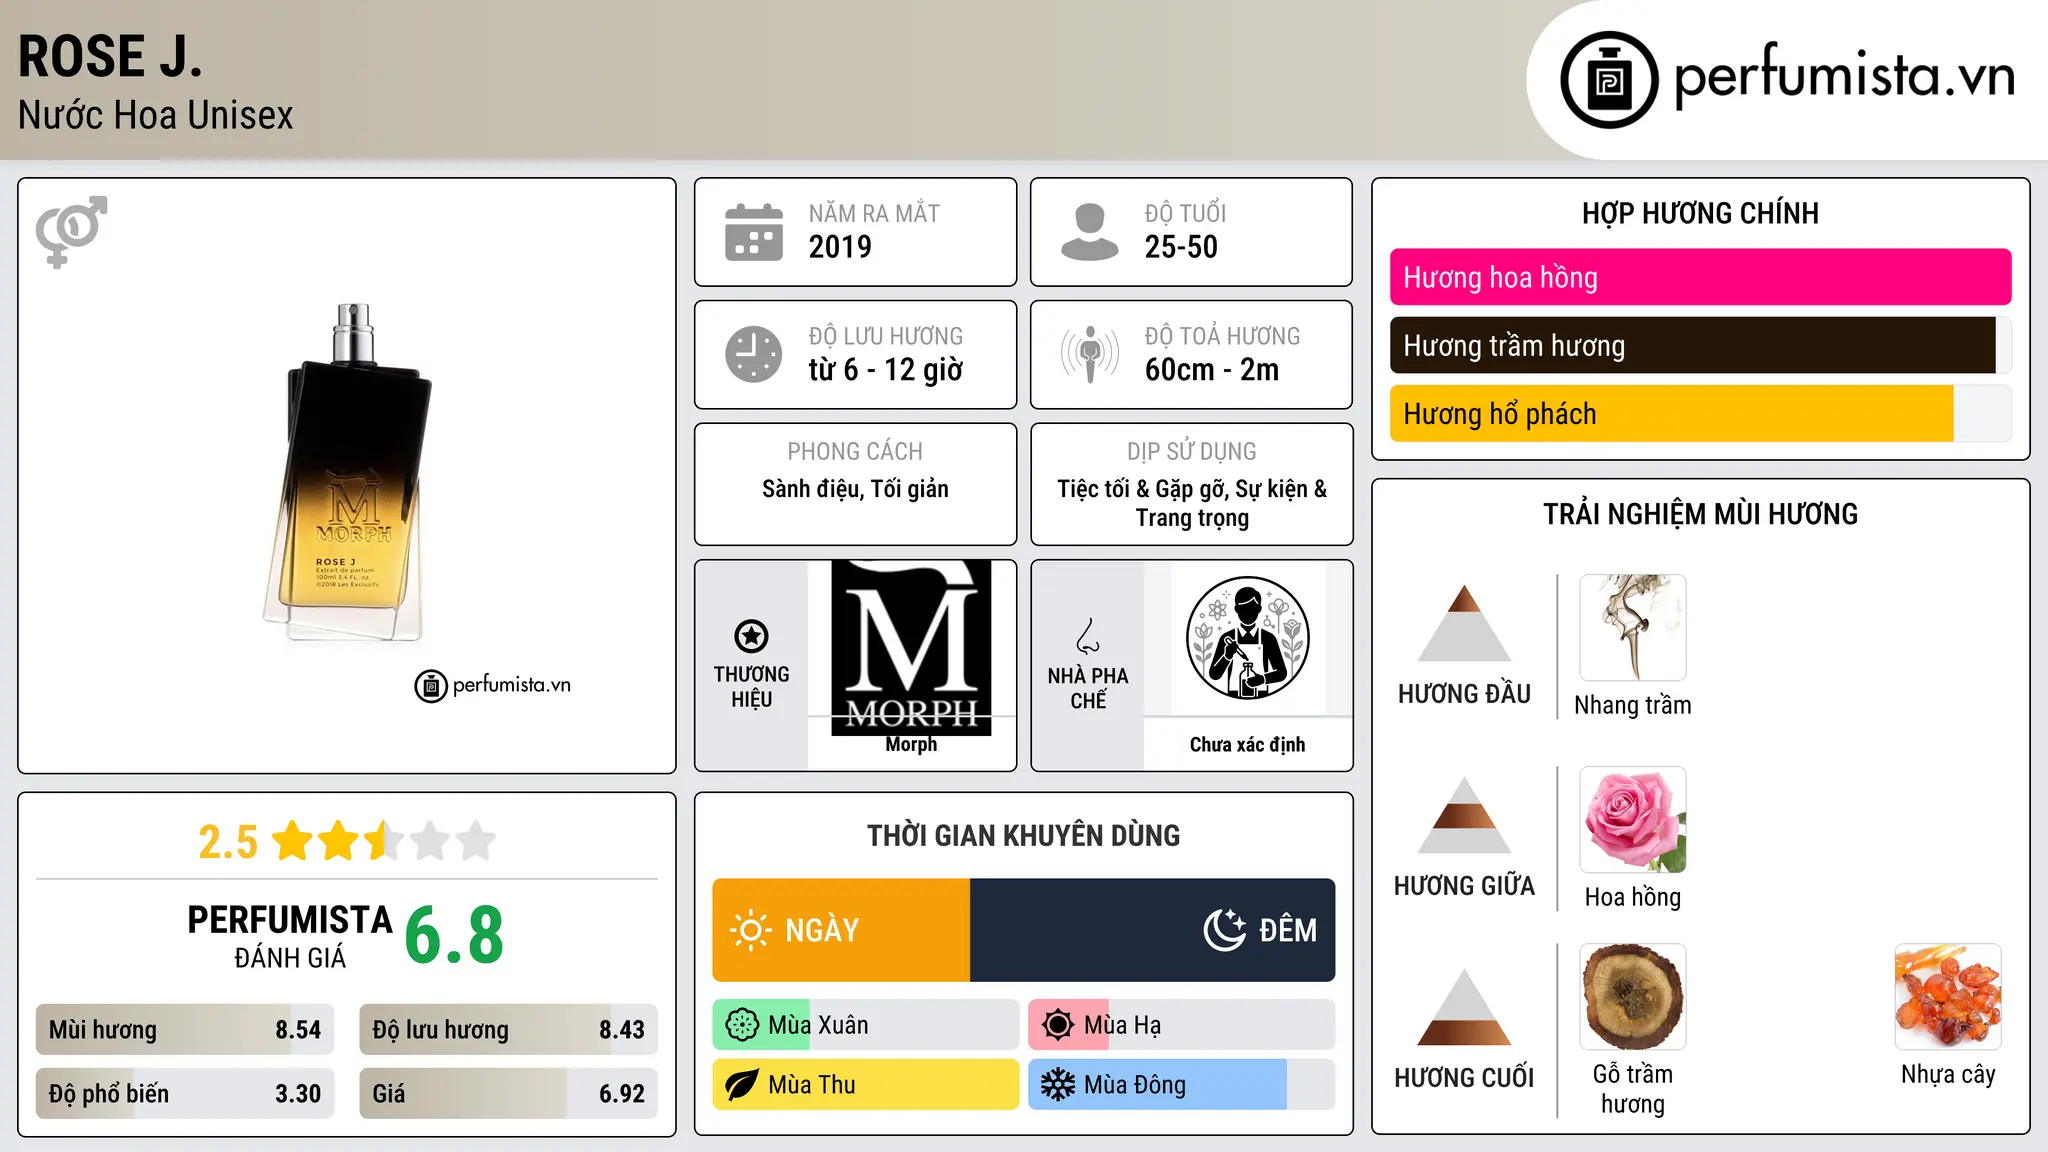
Task: Click the unisex gender symbol icon
Action: [x=71, y=231]
